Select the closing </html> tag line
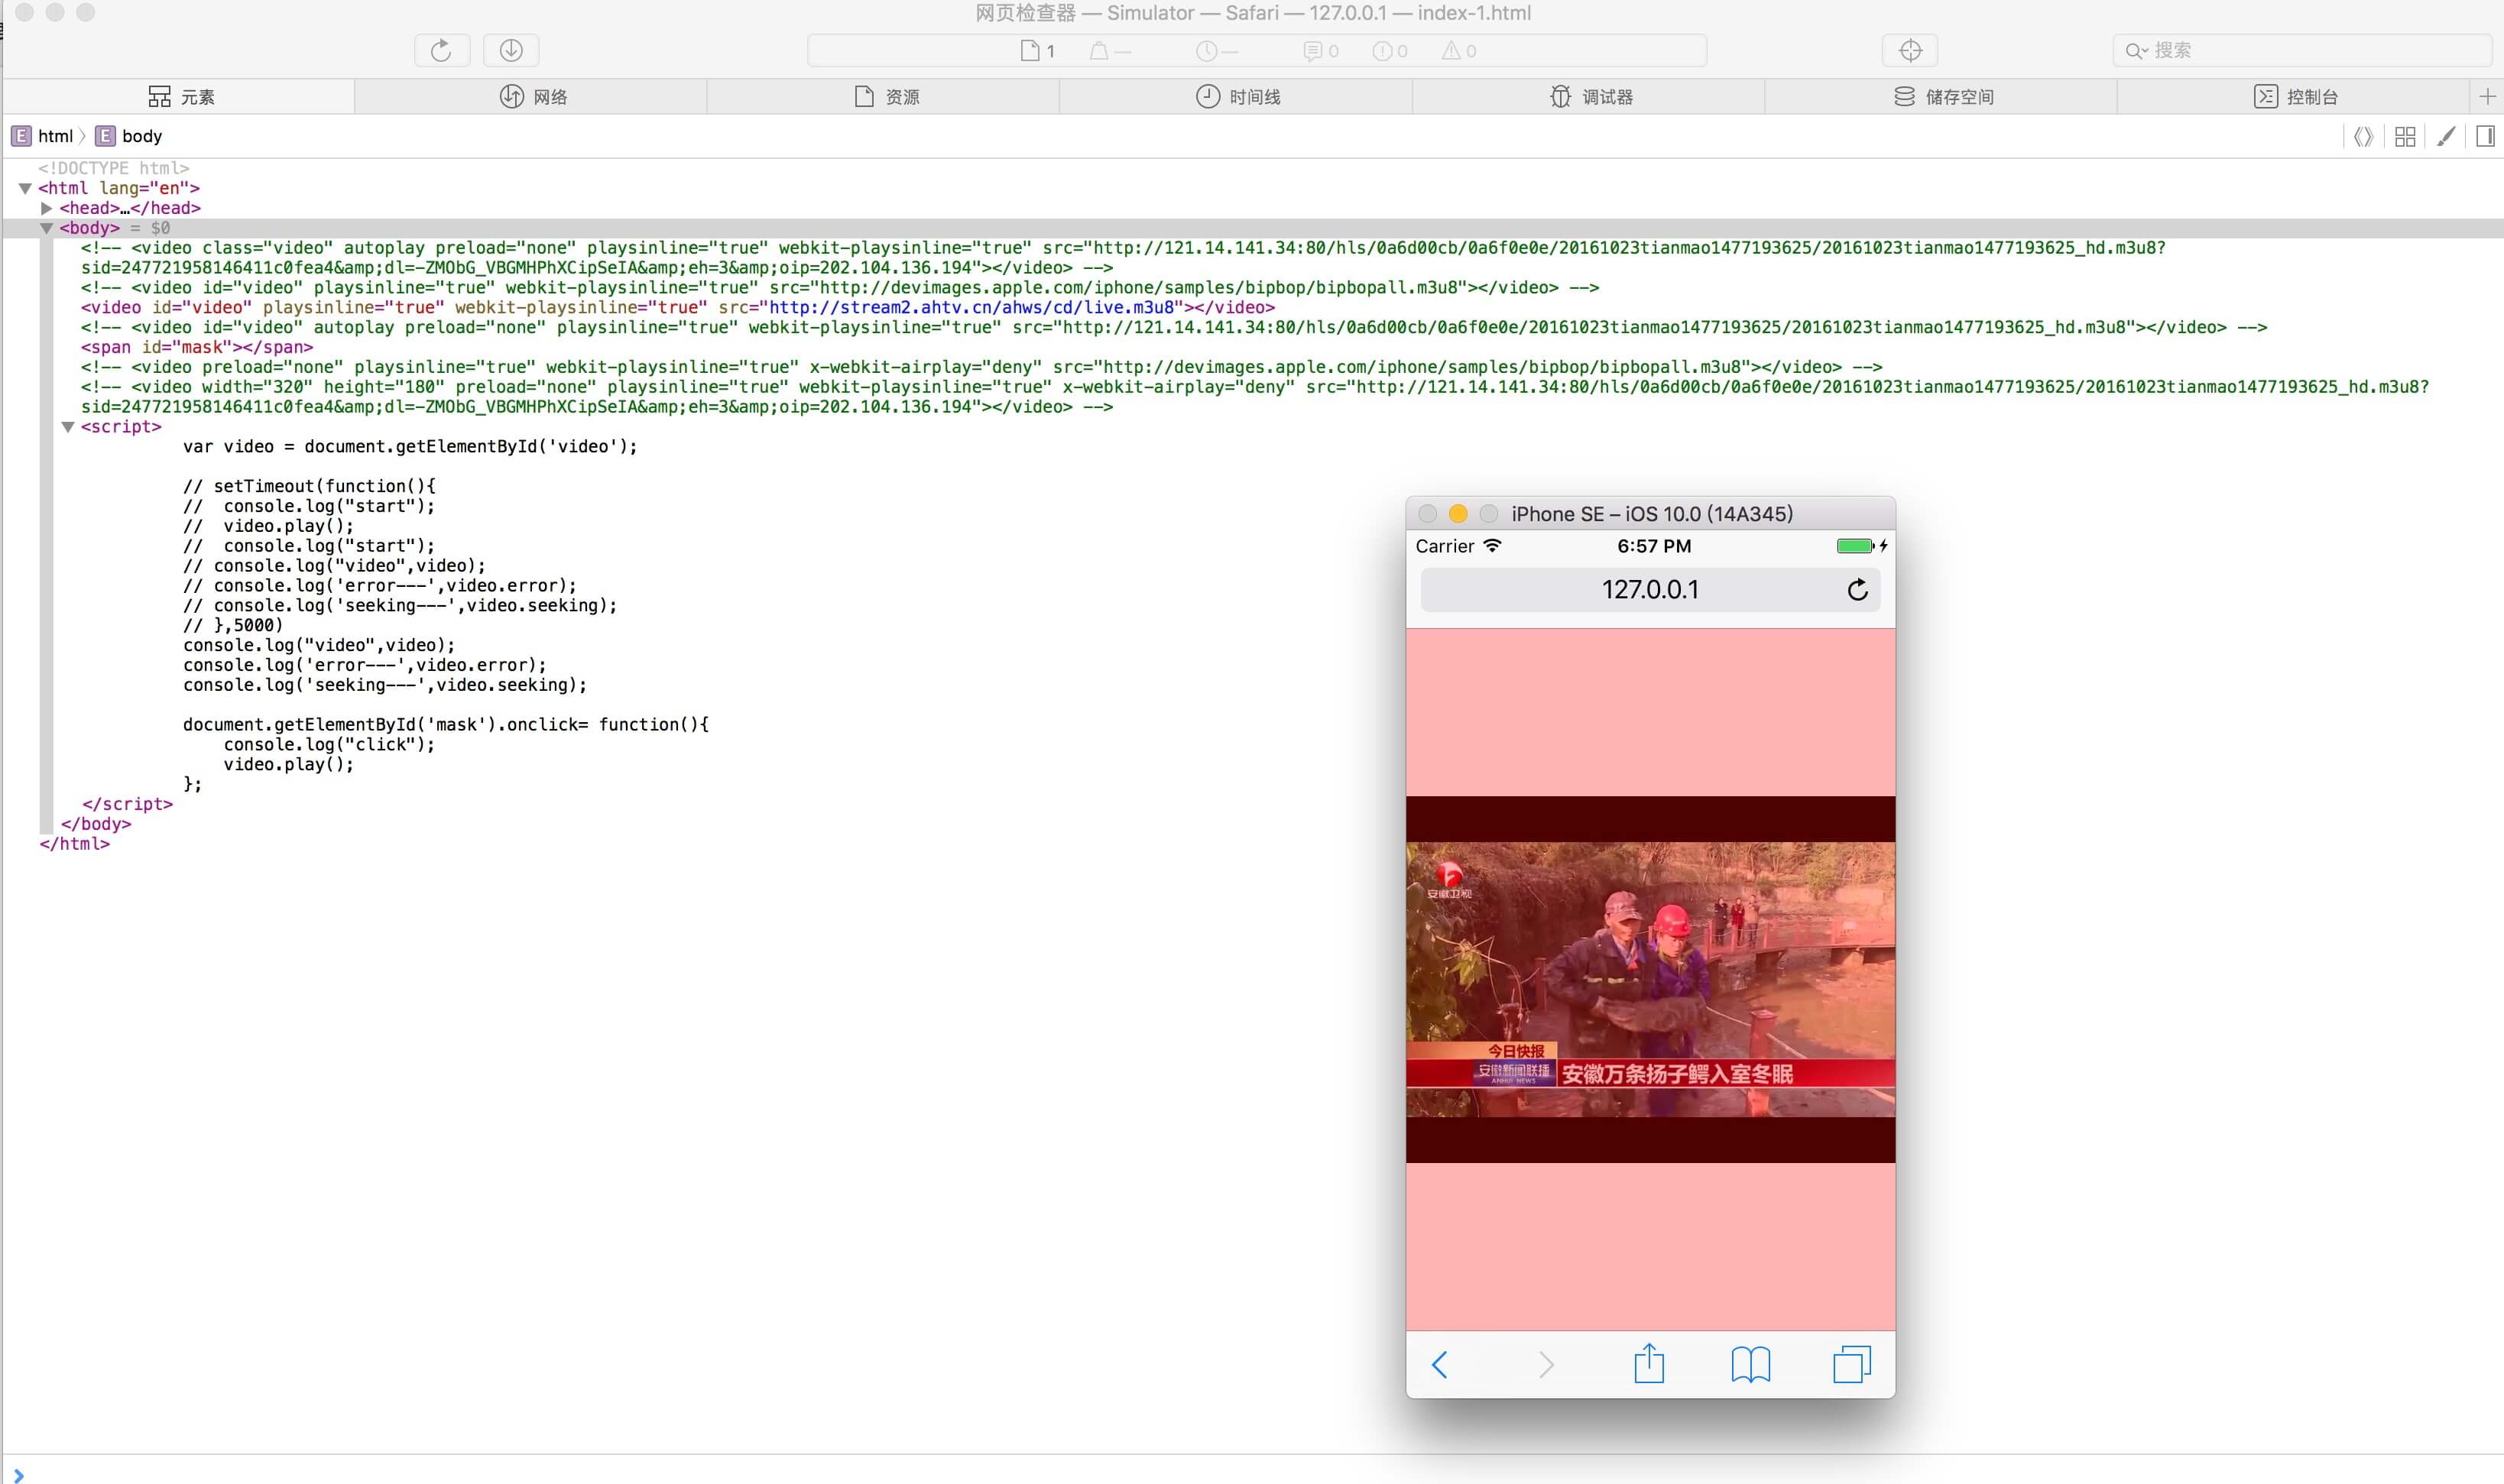Viewport: 2504px width, 1484px height. [x=75, y=844]
